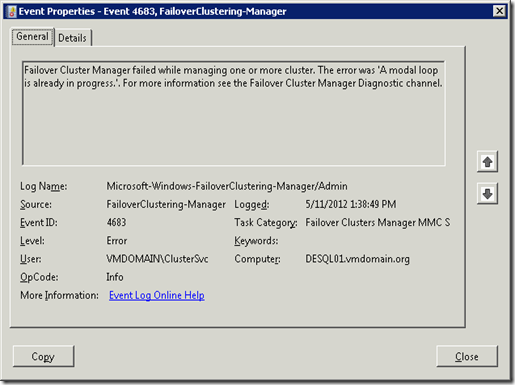The image size is (515, 385).
Task: Switch to the Details tab
Action: tap(73, 38)
